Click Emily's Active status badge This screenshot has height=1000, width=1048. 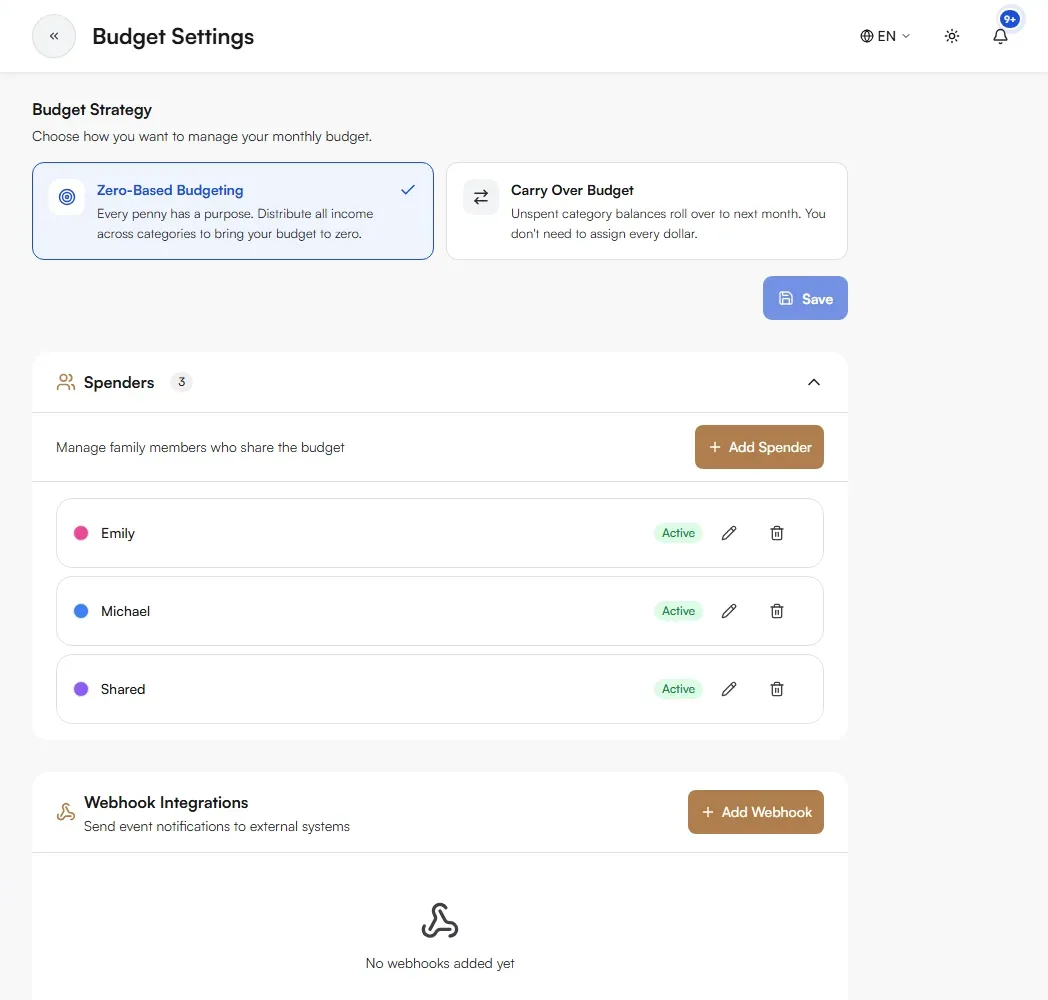(678, 533)
